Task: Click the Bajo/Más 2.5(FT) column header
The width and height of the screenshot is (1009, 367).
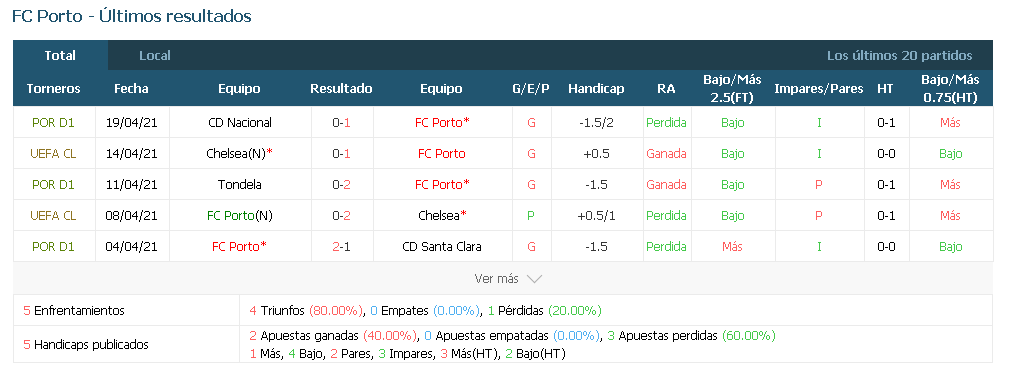Action: coord(732,89)
